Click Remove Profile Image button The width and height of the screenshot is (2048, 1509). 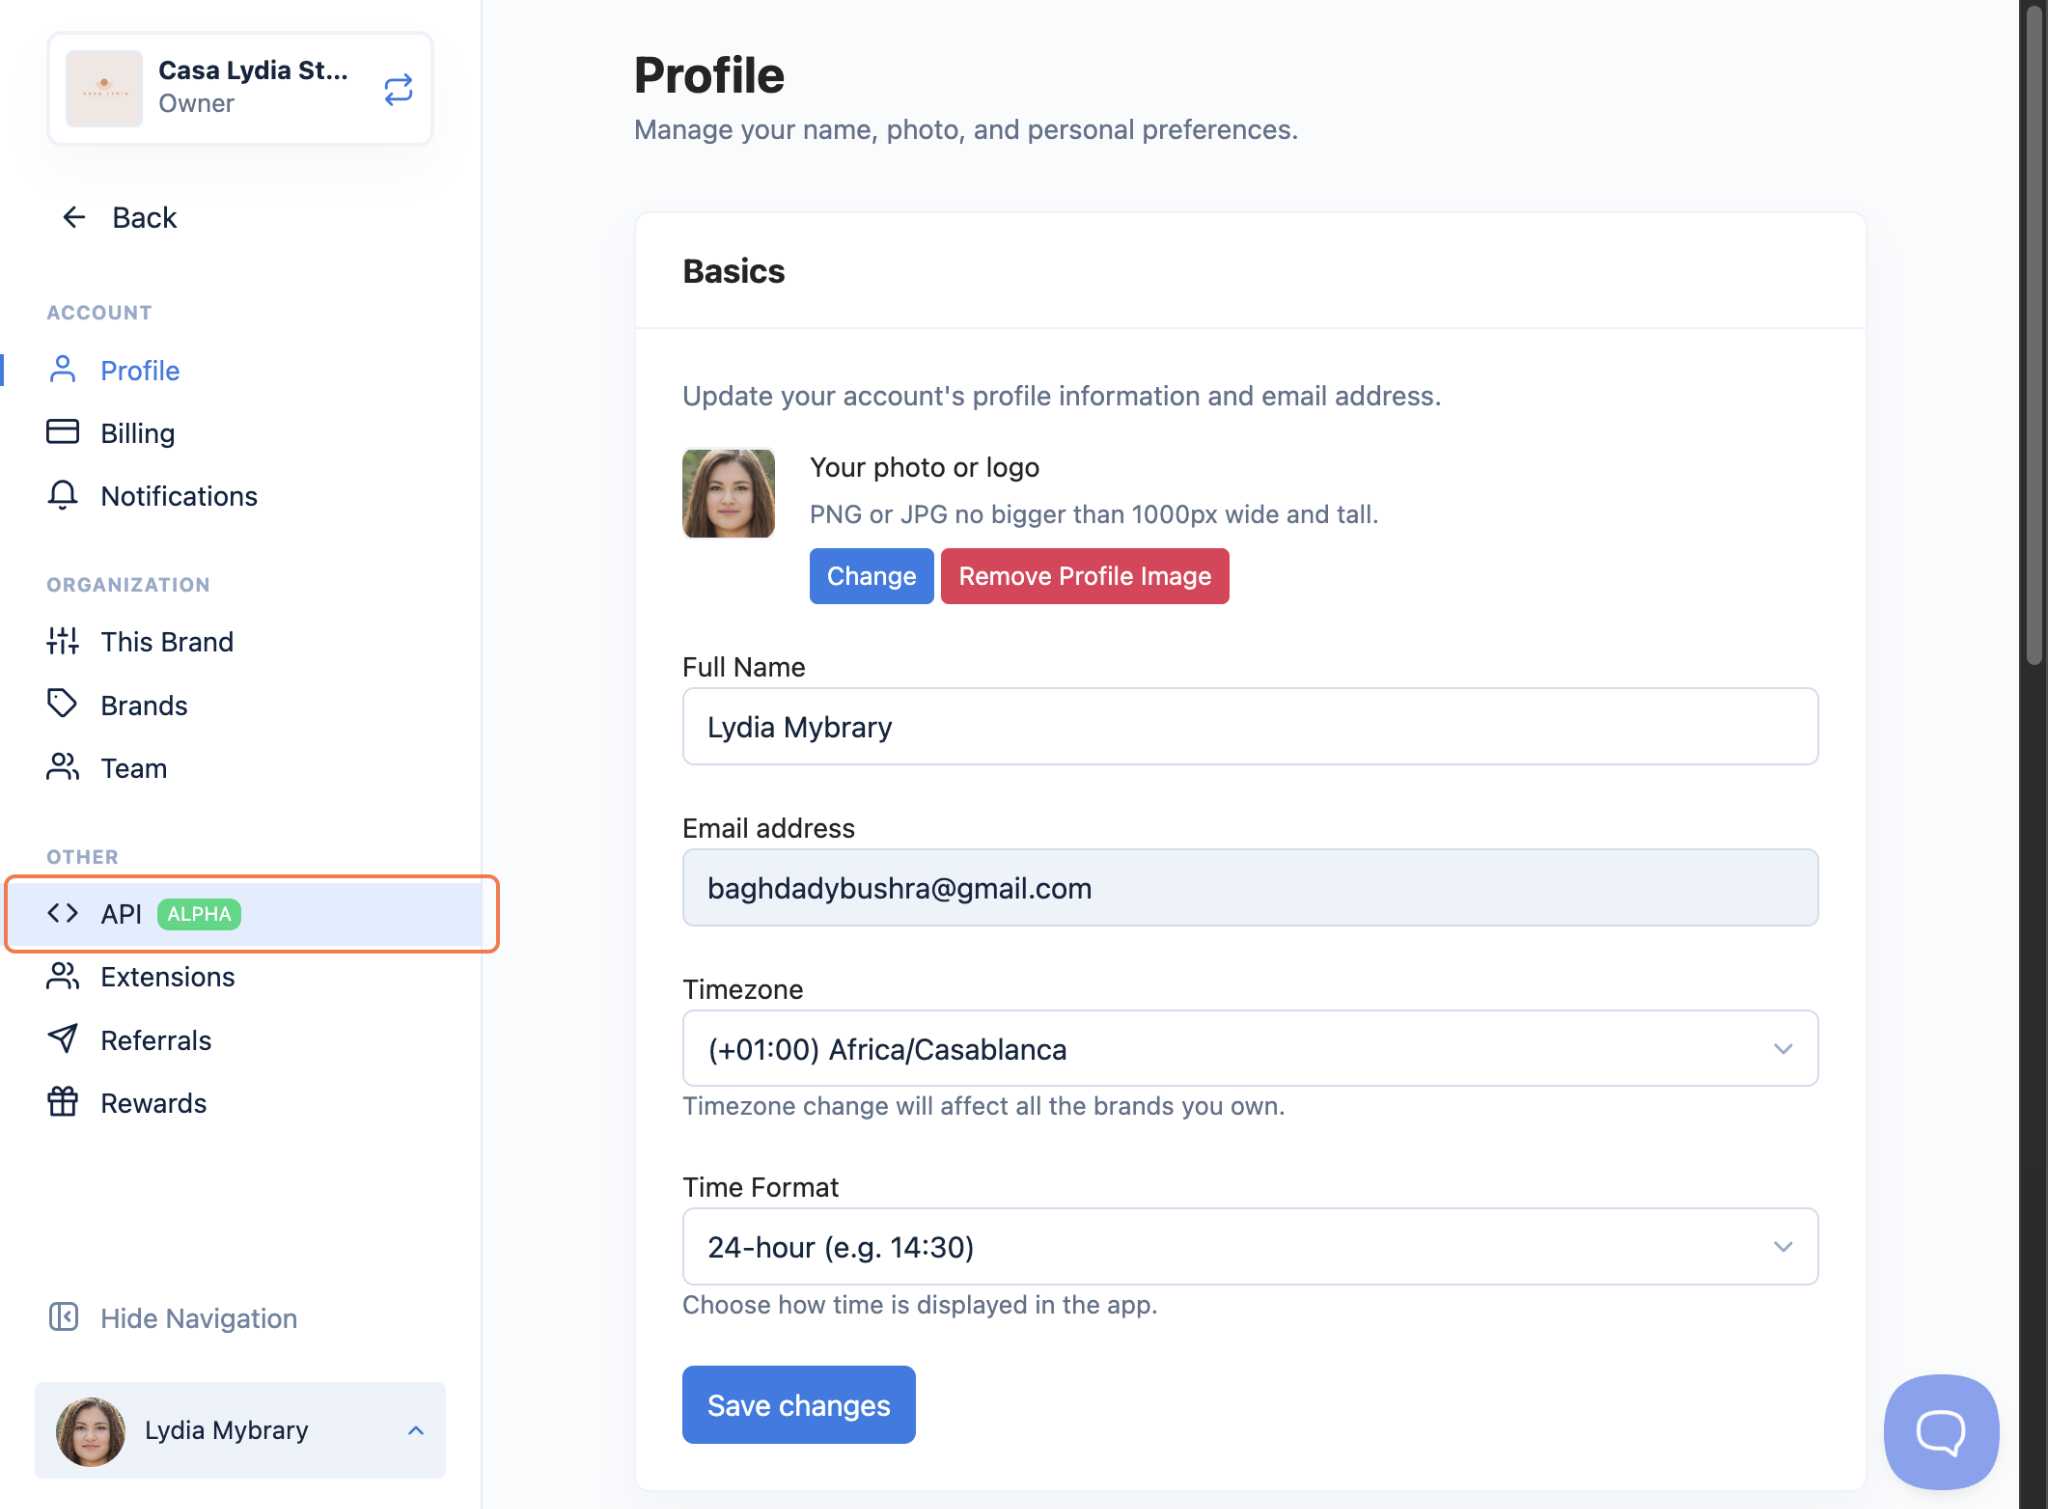click(x=1084, y=576)
